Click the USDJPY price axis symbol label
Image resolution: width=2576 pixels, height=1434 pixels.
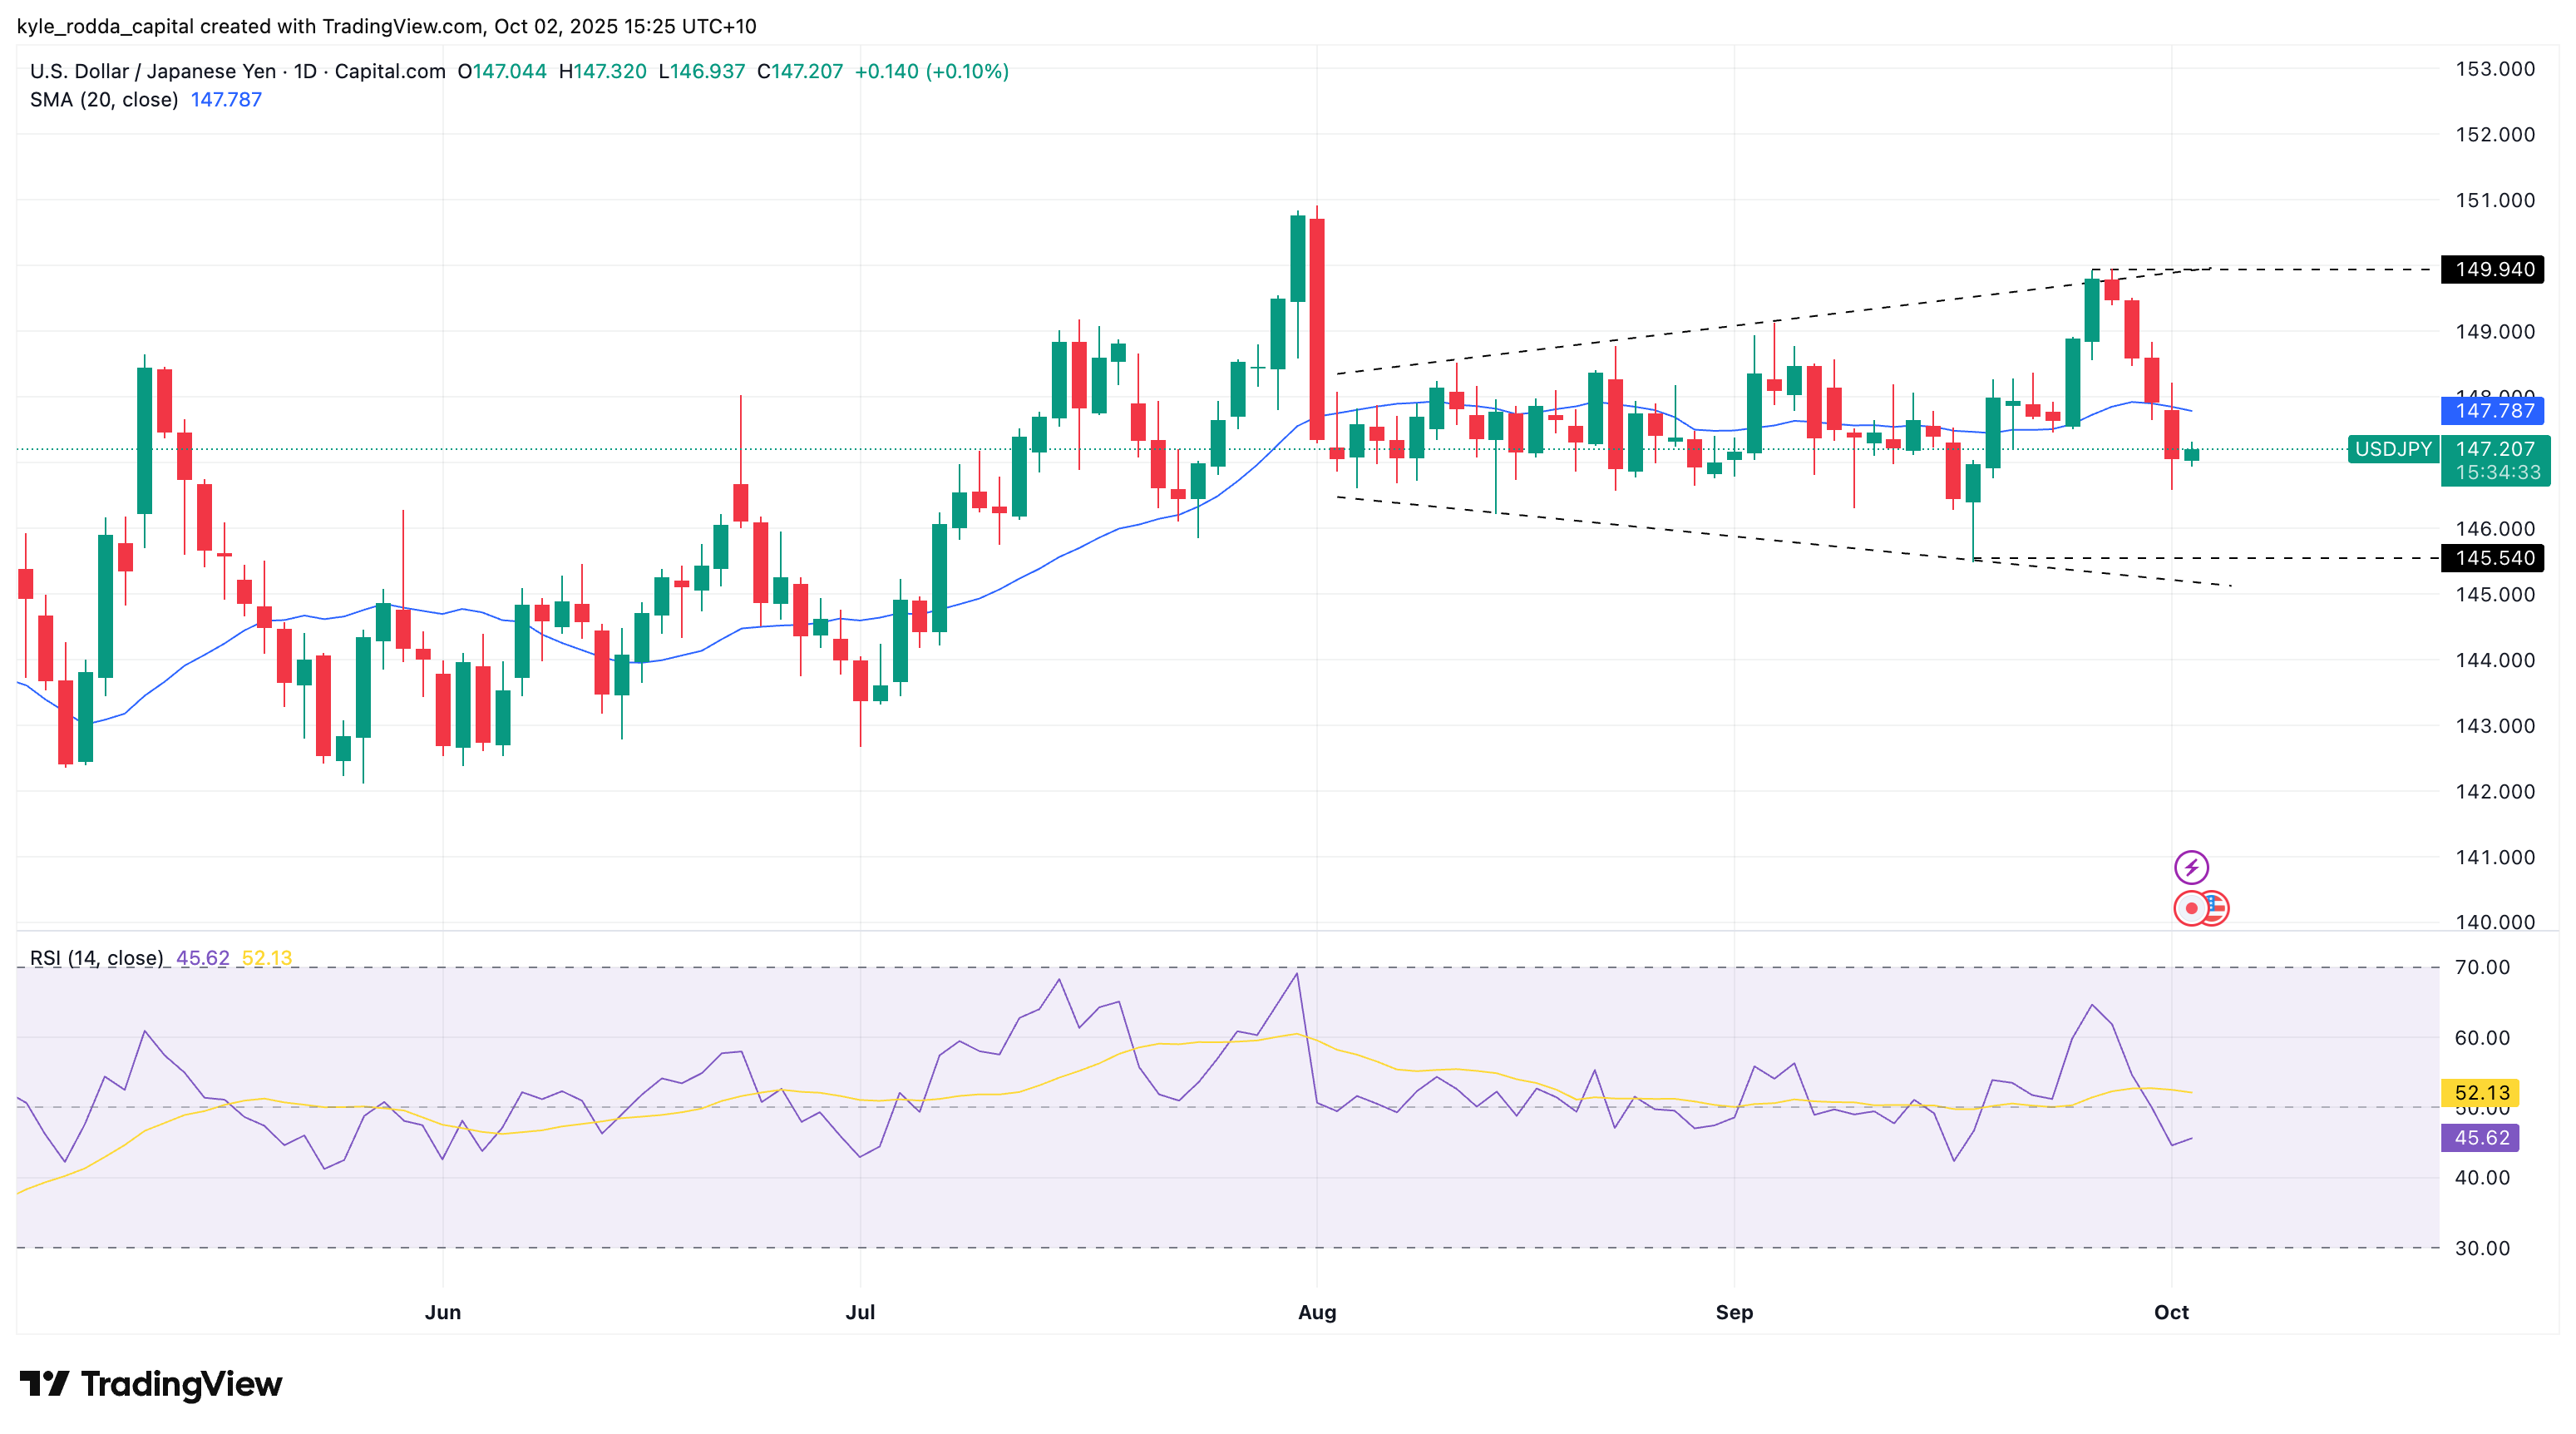tap(2392, 449)
